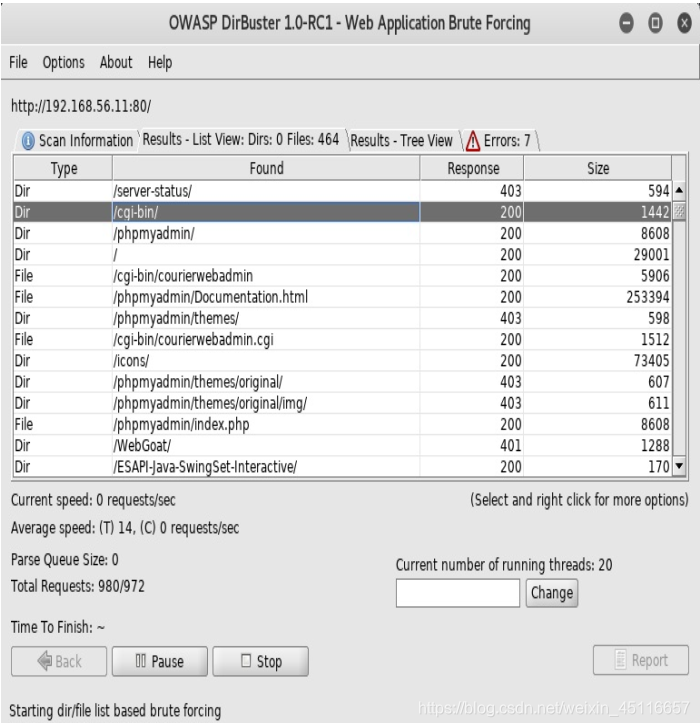The width and height of the screenshot is (700, 727).
Task: Click the Report document icon
Action: pyautogui.click(x=620, y=660)
